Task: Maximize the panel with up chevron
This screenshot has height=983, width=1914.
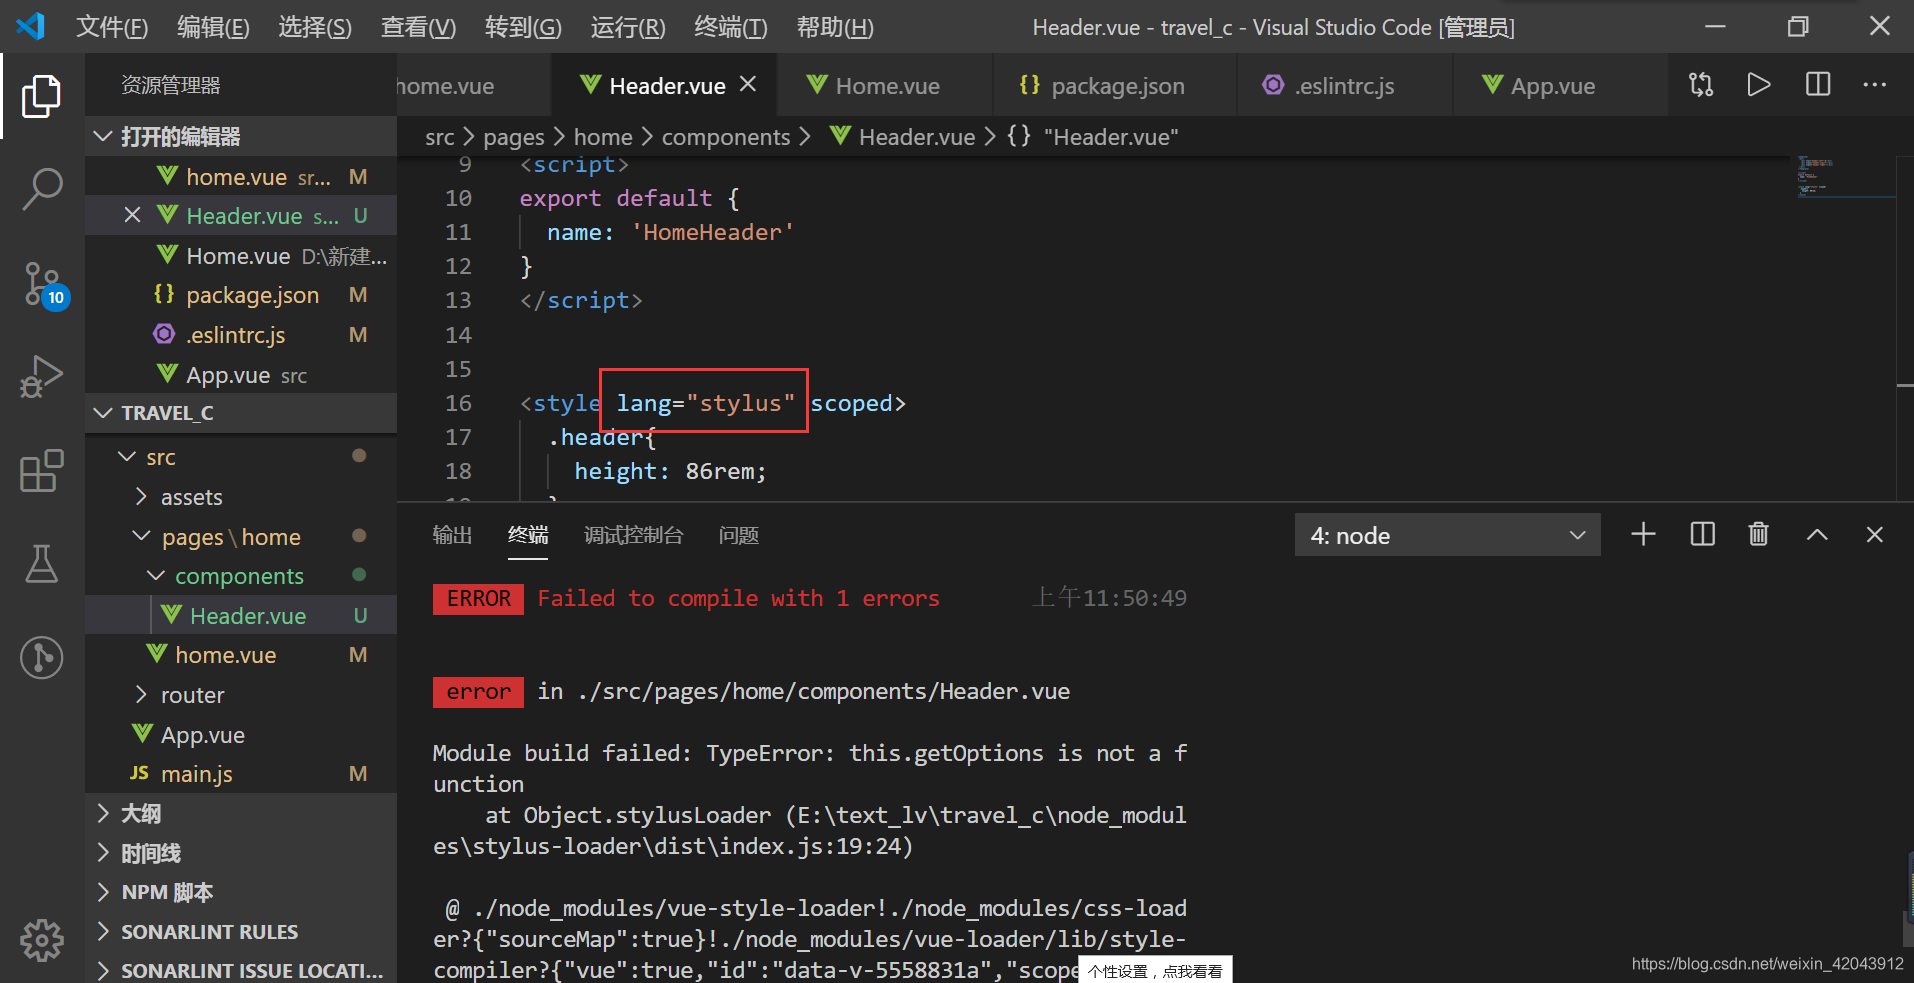Action: pyautogui.click(x=1817, y=535)
